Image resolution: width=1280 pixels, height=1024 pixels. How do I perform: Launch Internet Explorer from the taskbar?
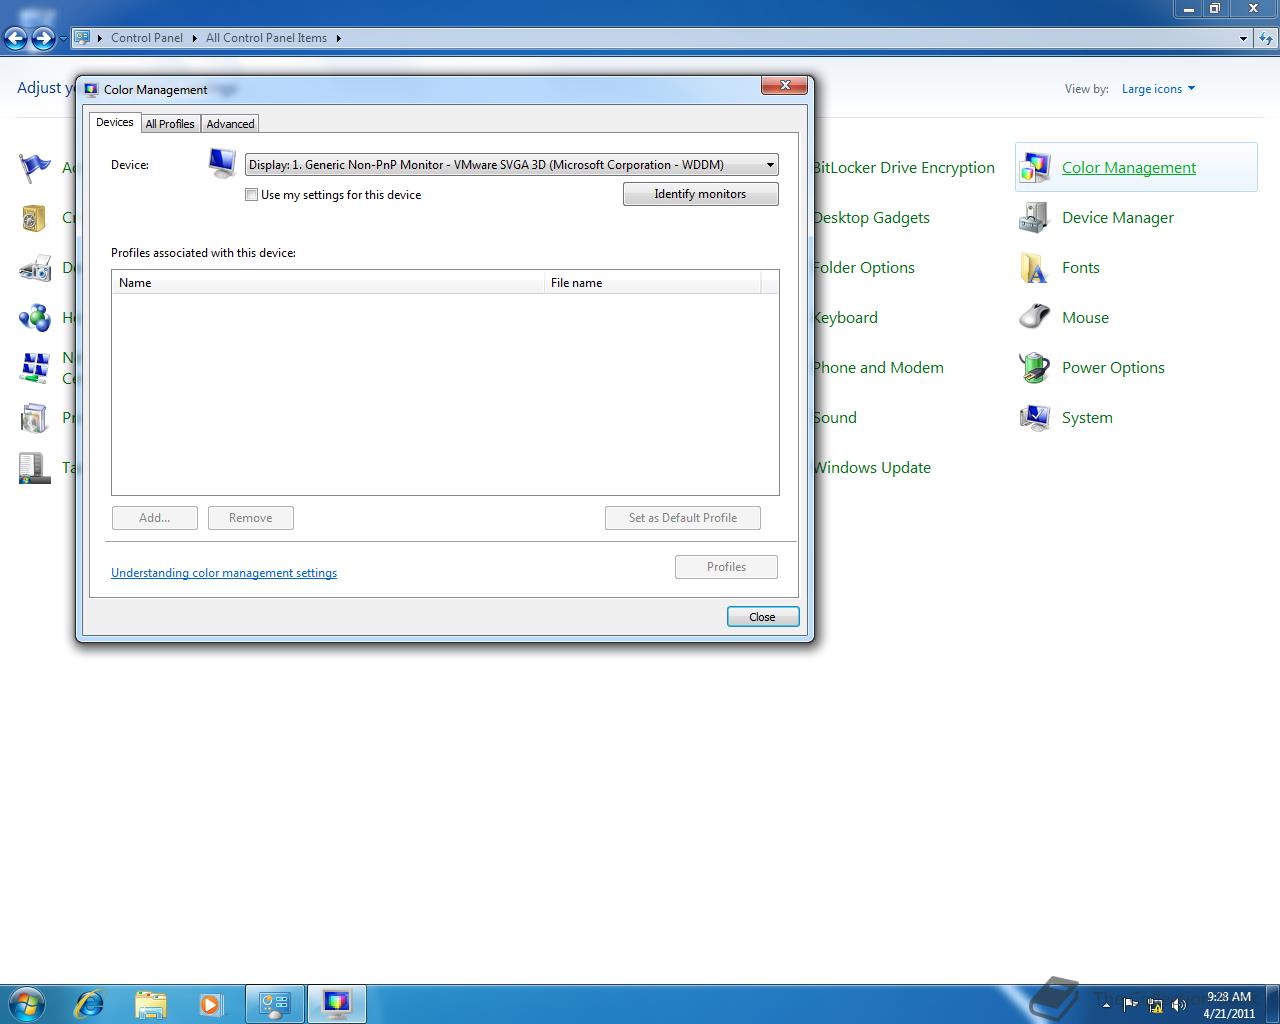90,1003
